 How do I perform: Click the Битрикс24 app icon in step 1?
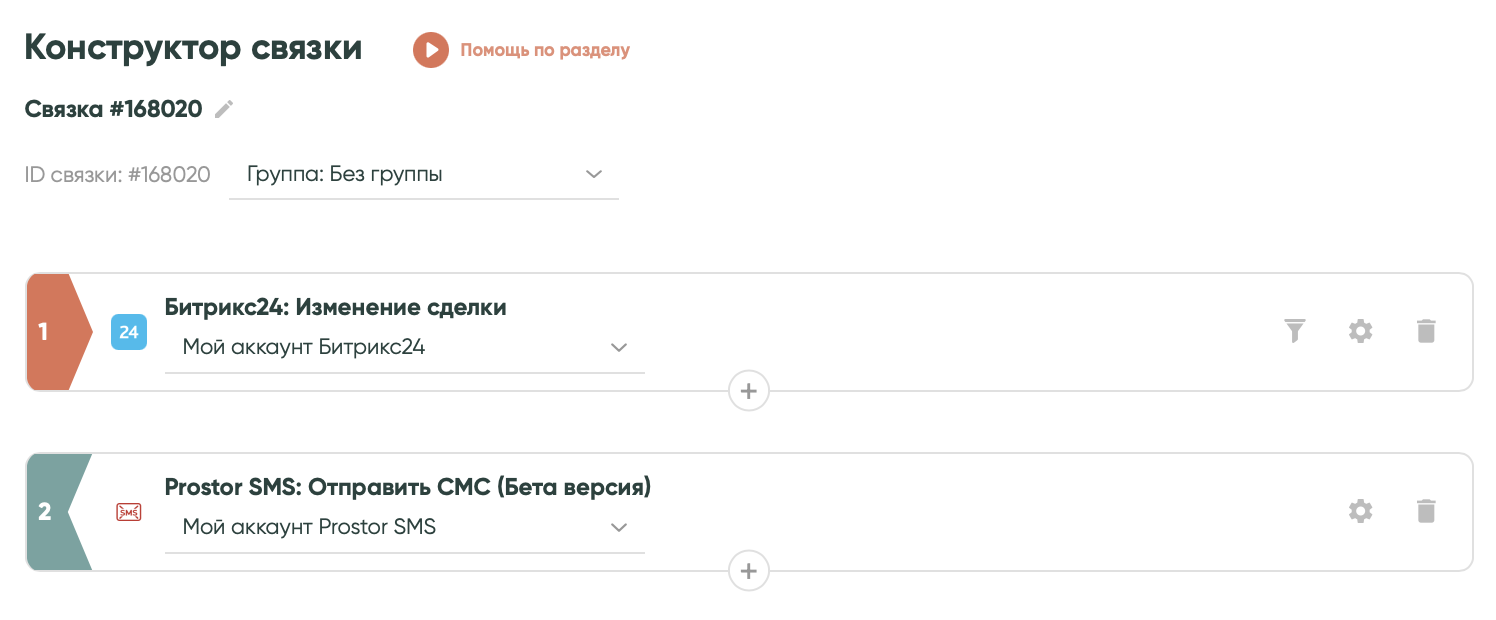click(129, 332)
